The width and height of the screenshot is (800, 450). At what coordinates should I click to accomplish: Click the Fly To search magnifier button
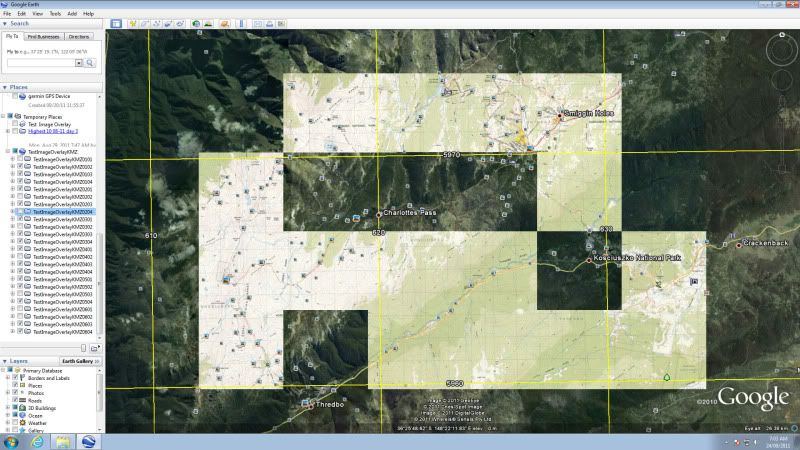[x=90, y=63]
